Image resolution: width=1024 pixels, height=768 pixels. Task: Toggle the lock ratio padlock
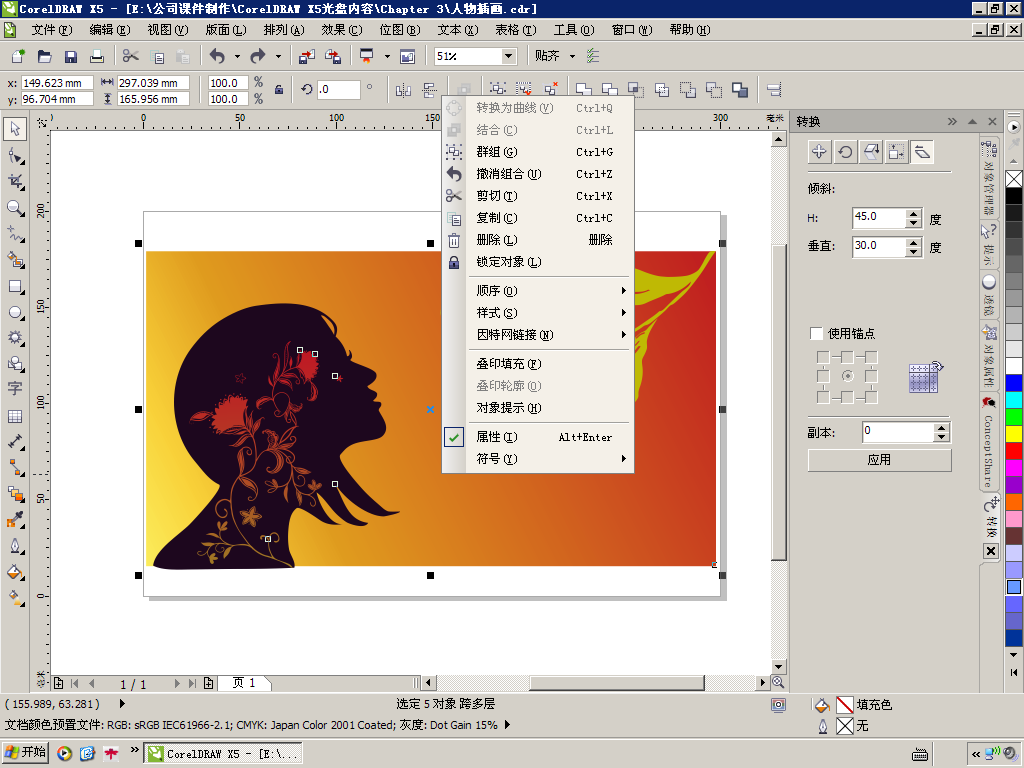tap(279, 90)
